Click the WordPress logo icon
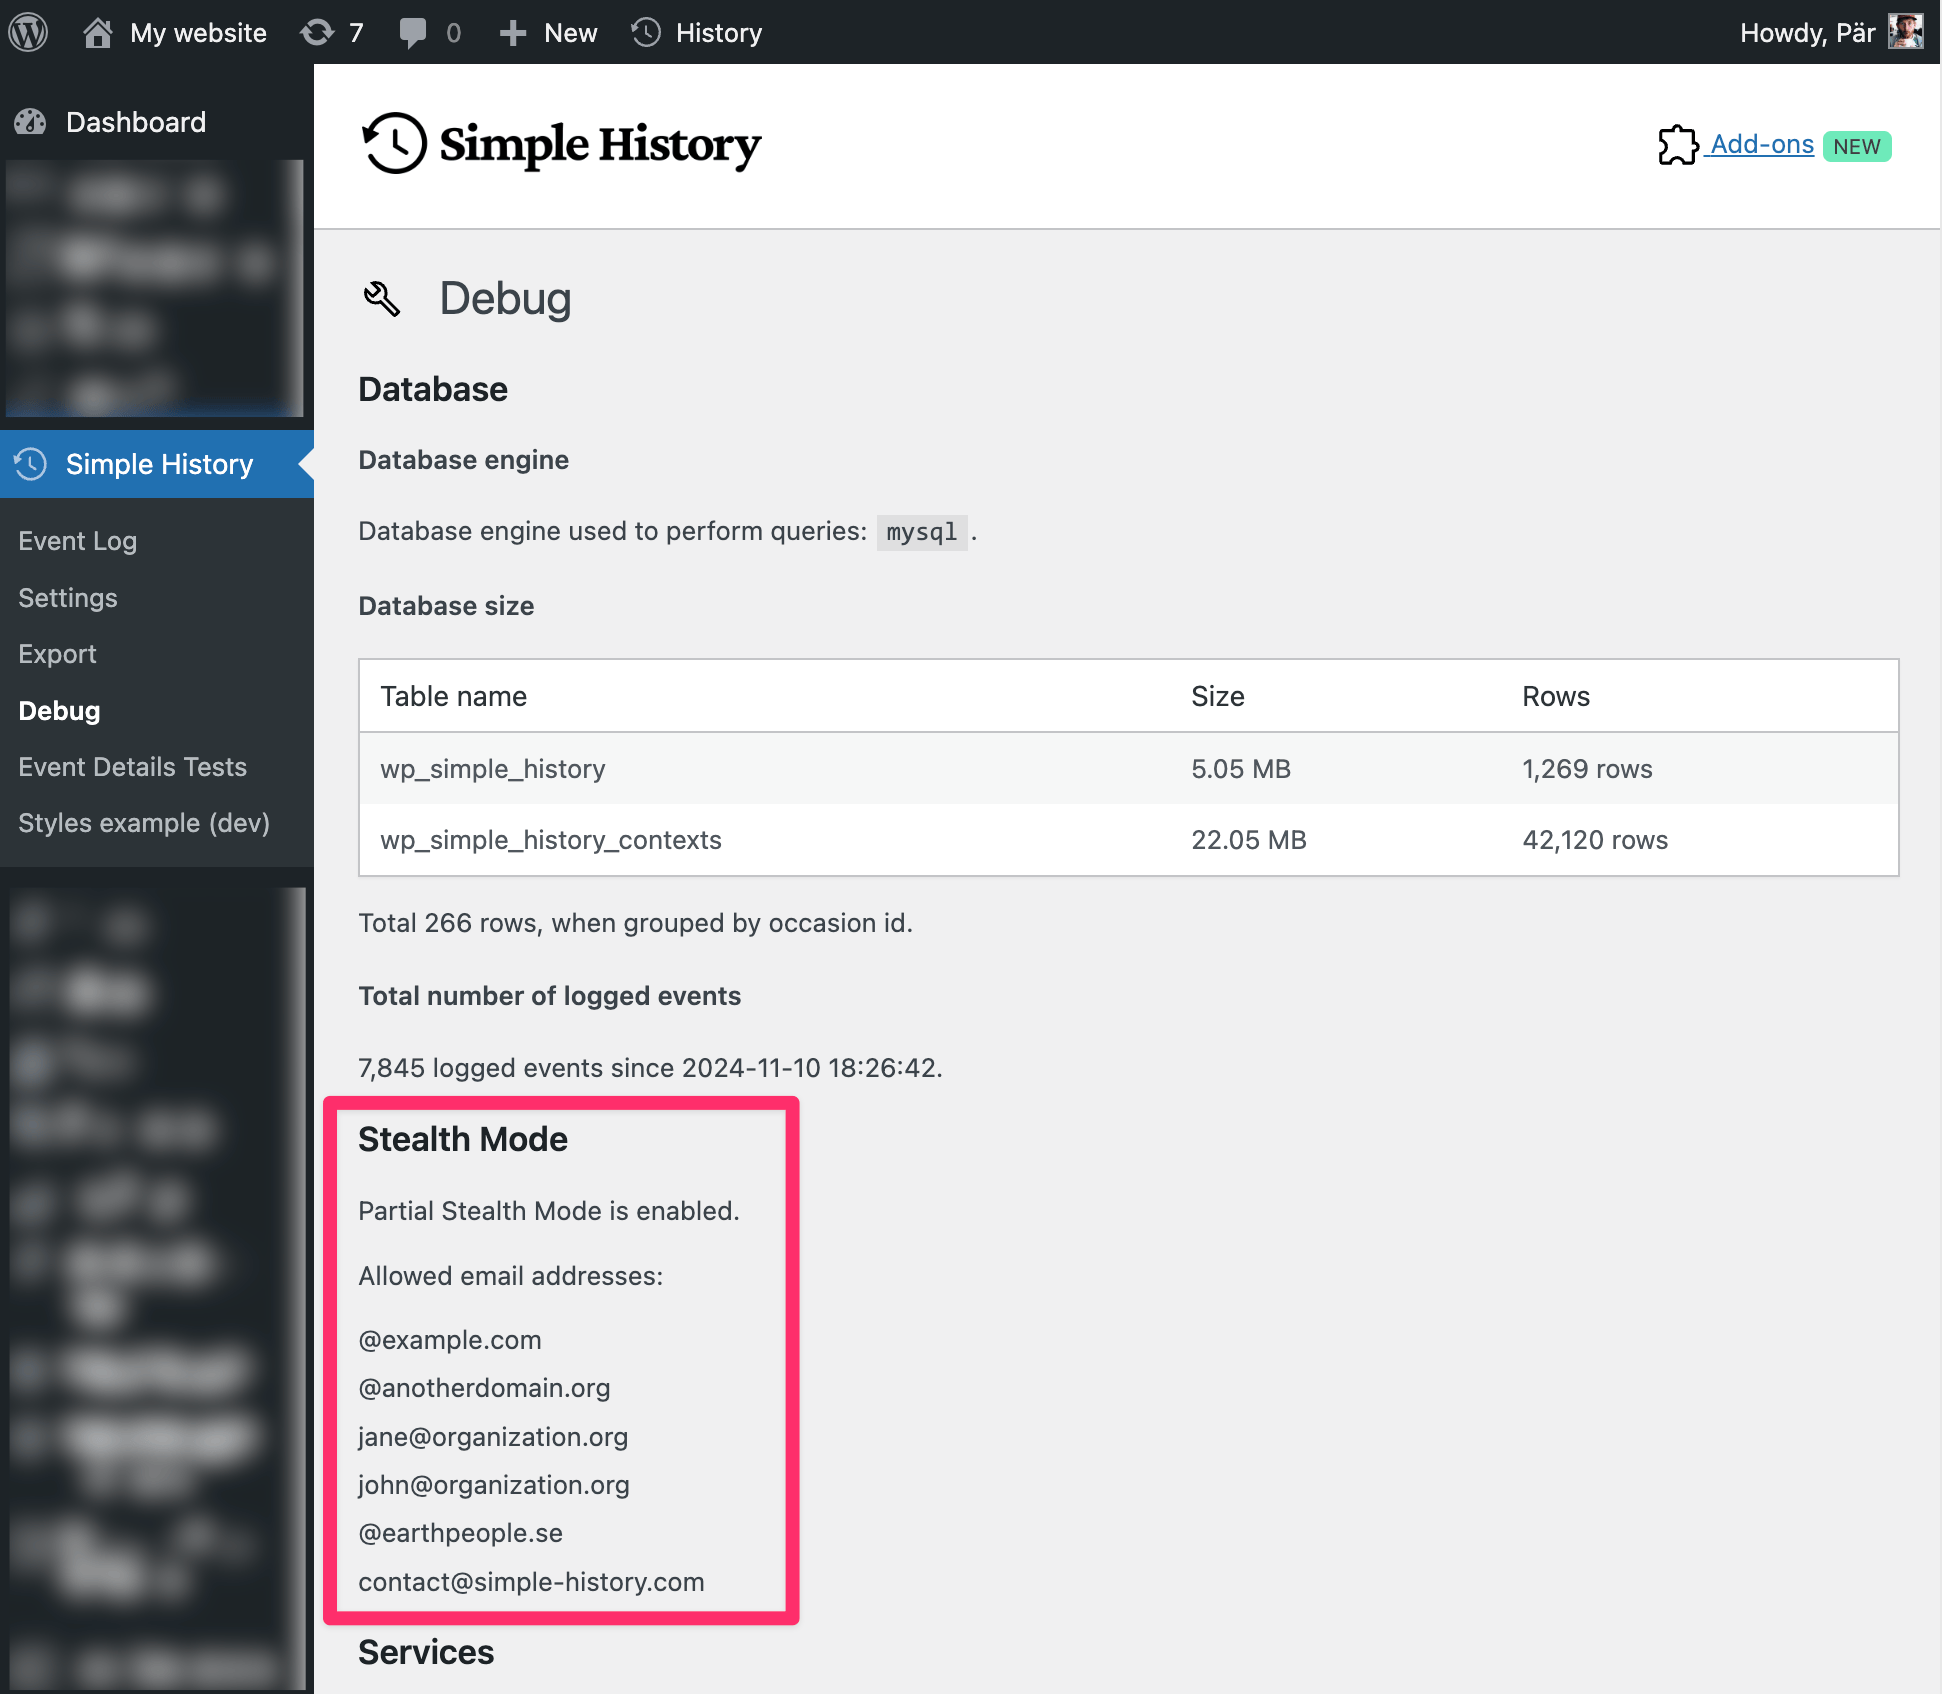The width and height of the screenshot is (1942, 1694). 28,32
